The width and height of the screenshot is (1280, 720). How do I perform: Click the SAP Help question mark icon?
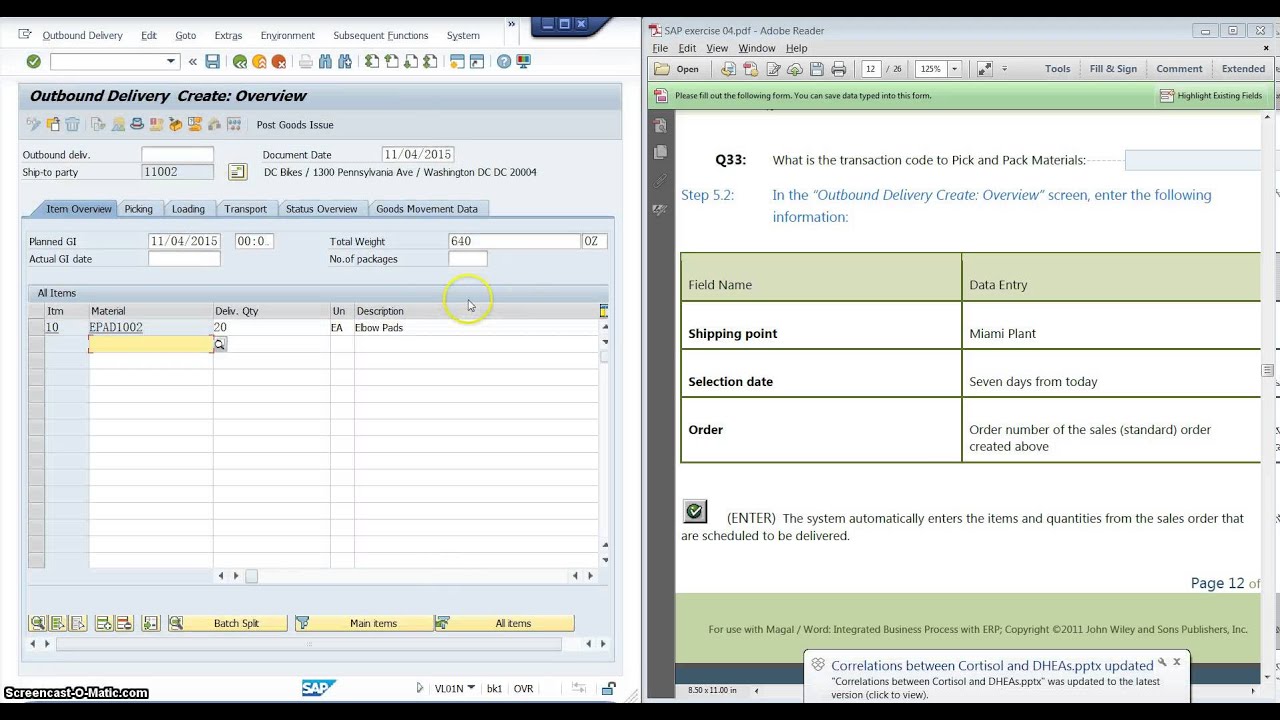504,62
